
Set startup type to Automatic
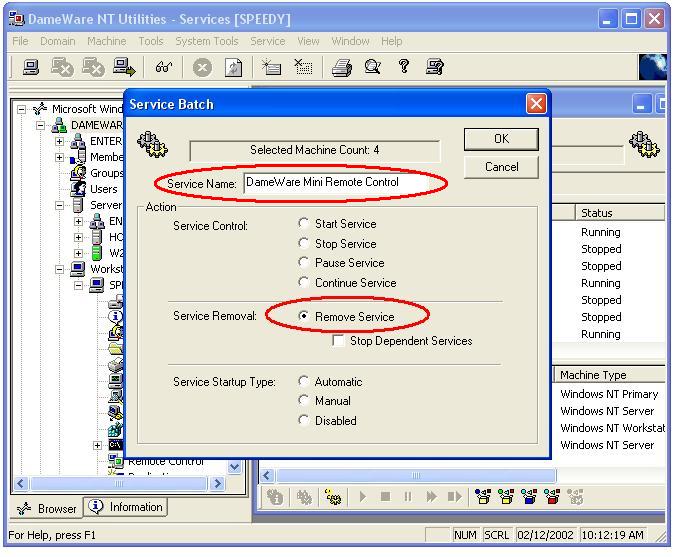point(304,382)
